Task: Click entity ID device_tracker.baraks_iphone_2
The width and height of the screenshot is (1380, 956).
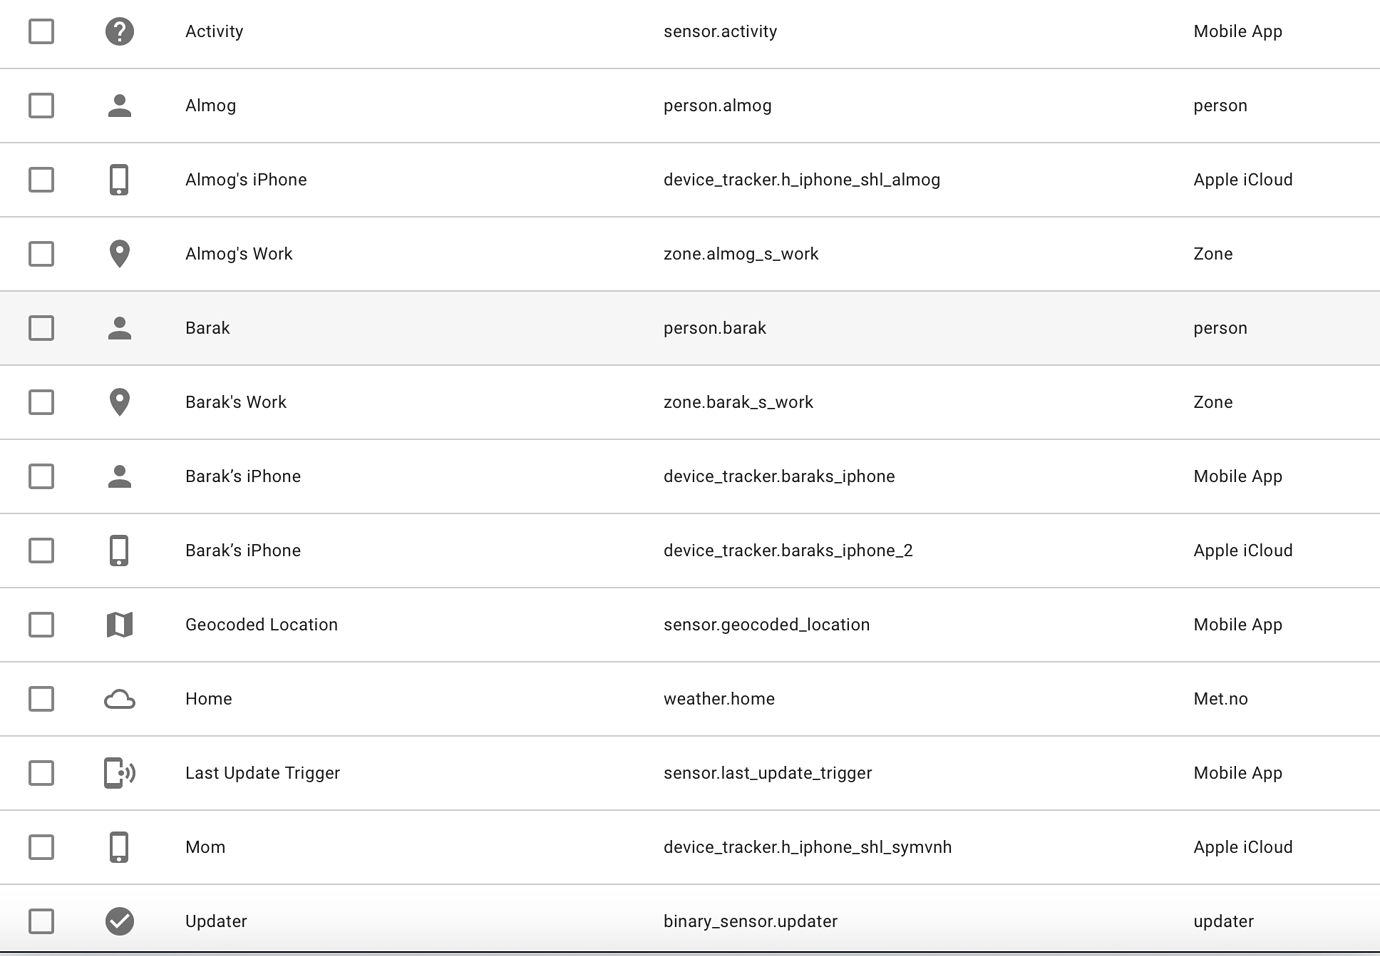Action: coord(788,551)
